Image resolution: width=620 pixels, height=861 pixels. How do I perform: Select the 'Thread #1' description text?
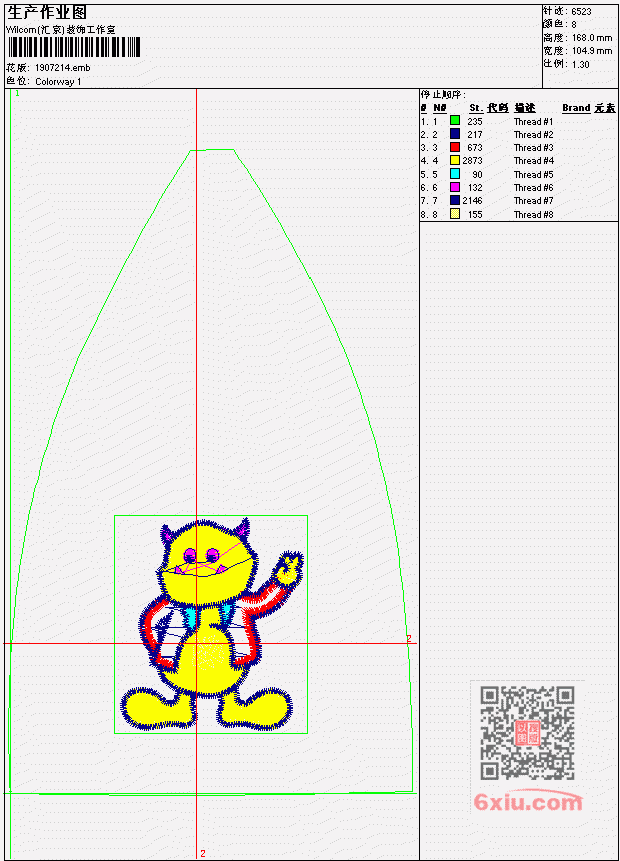[x=533, y=121]
